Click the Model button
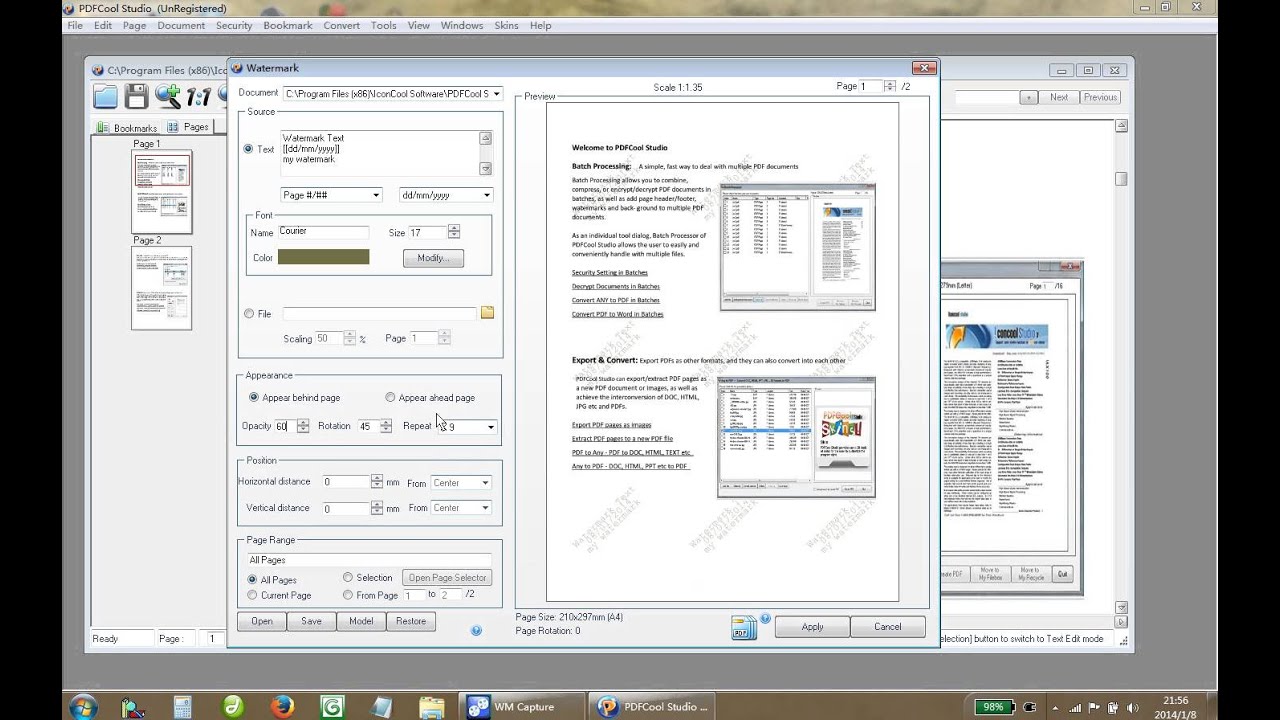This screenshot has height=720, width=1280. point(361,621)
